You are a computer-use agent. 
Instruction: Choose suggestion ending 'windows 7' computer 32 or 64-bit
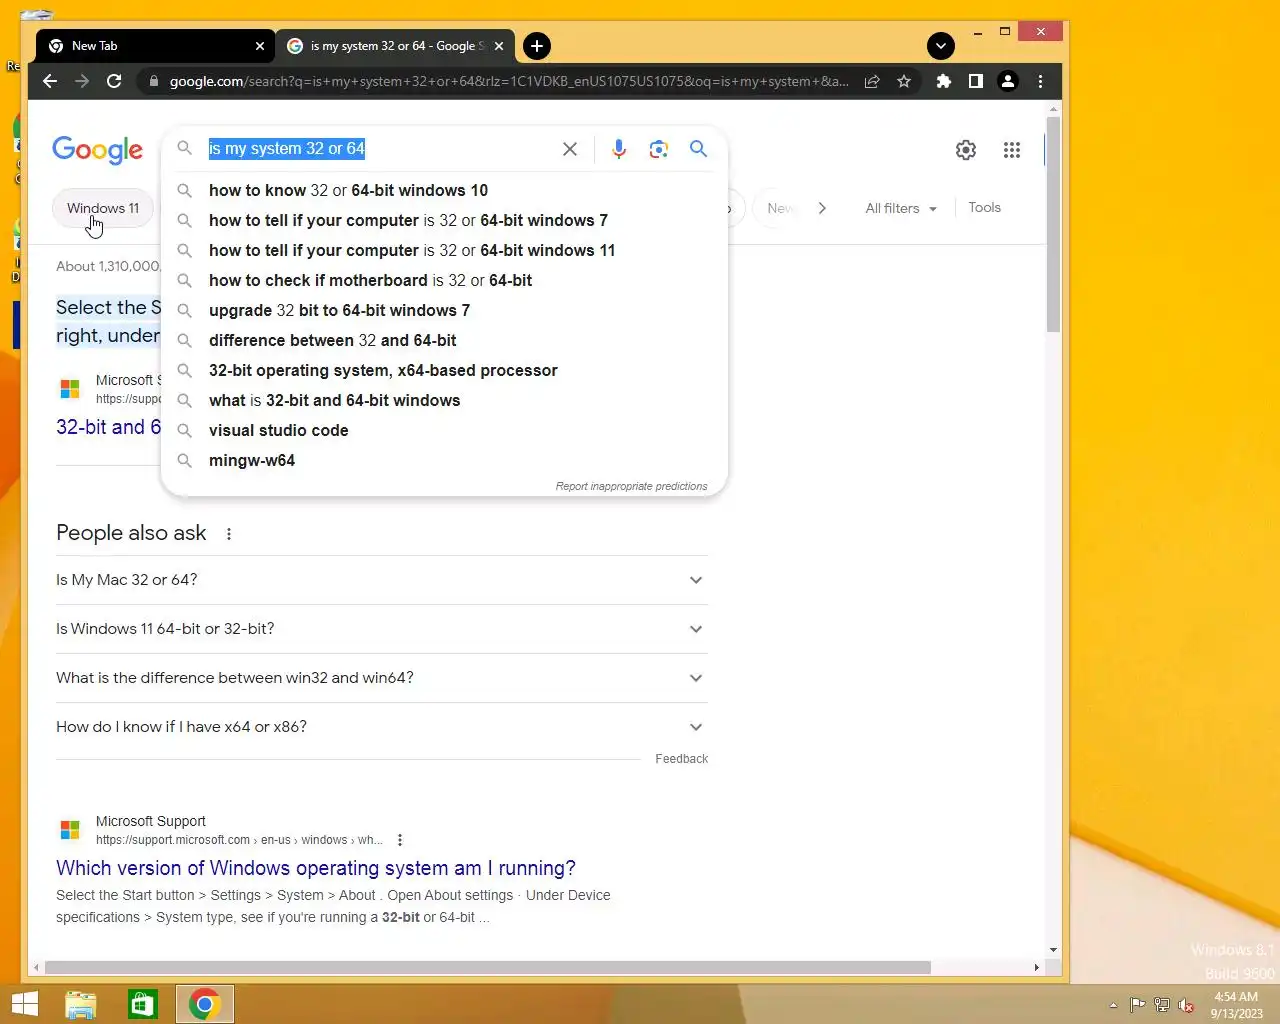click(x=444, y=220)
